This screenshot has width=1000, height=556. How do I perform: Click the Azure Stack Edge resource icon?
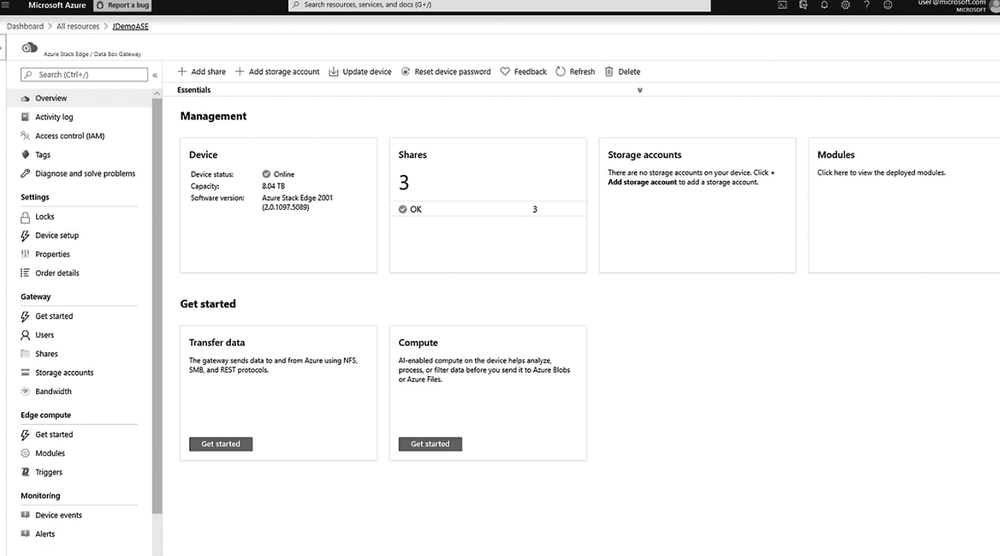click(x=29, y=48)
